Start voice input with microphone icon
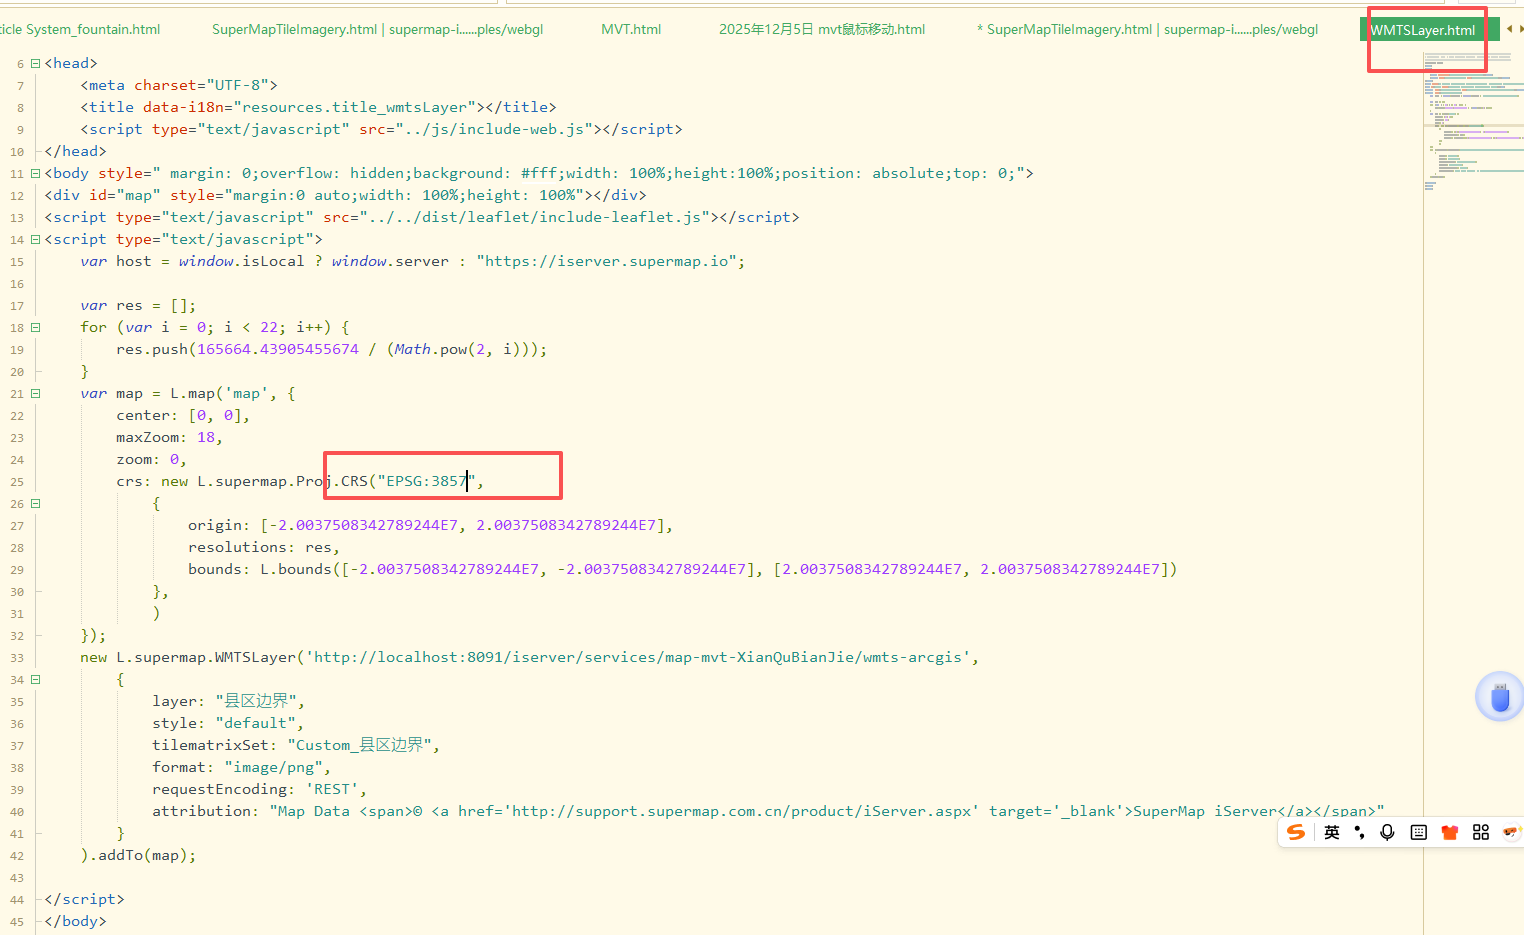1524x935 pixels. 1387,832
